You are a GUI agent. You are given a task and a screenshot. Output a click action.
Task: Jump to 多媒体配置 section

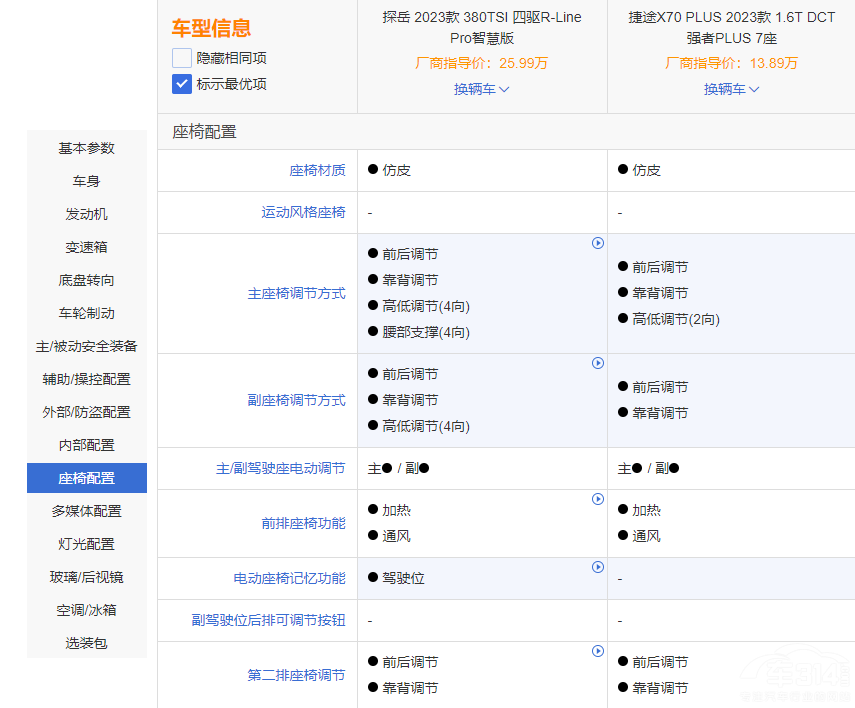pyautogui.click(x=87, y=511)
